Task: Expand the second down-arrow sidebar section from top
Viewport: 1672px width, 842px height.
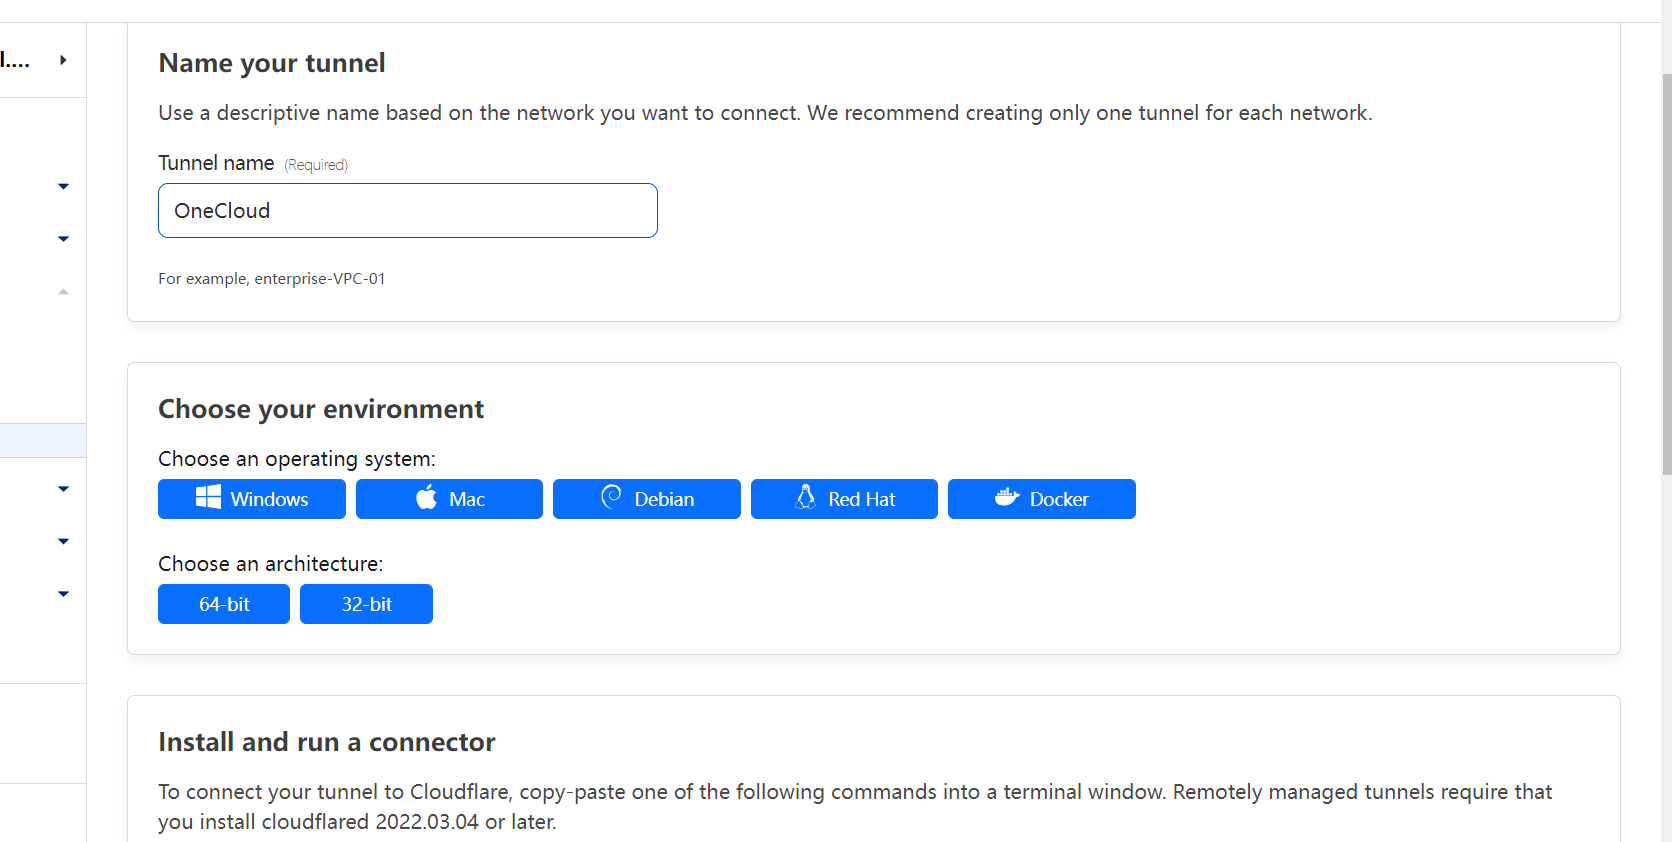Action: (63, 239)
